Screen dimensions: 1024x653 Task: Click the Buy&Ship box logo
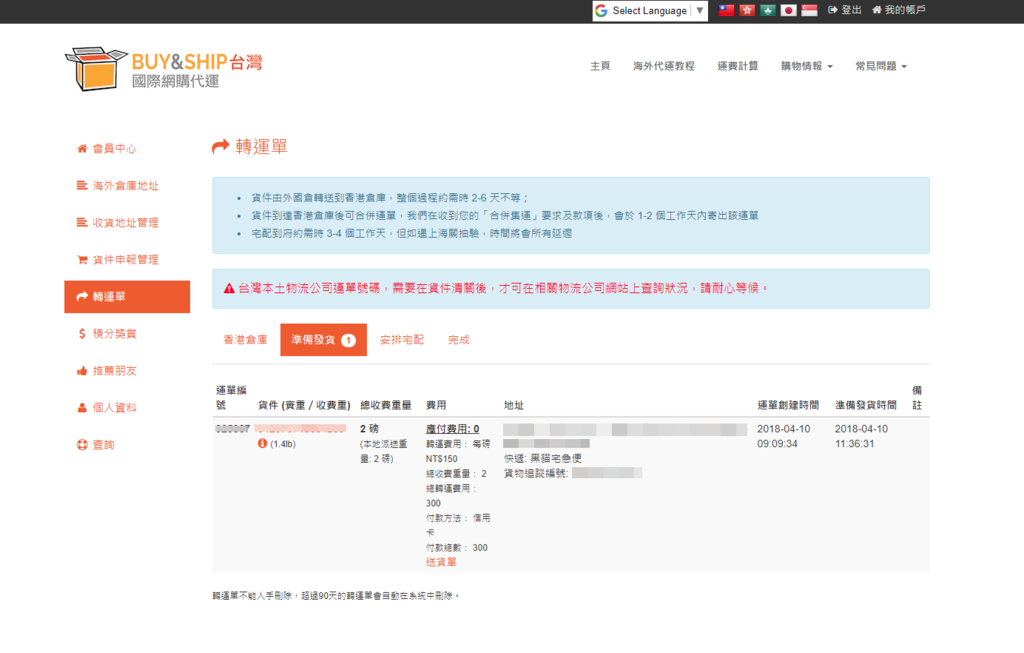pos(96,68)
